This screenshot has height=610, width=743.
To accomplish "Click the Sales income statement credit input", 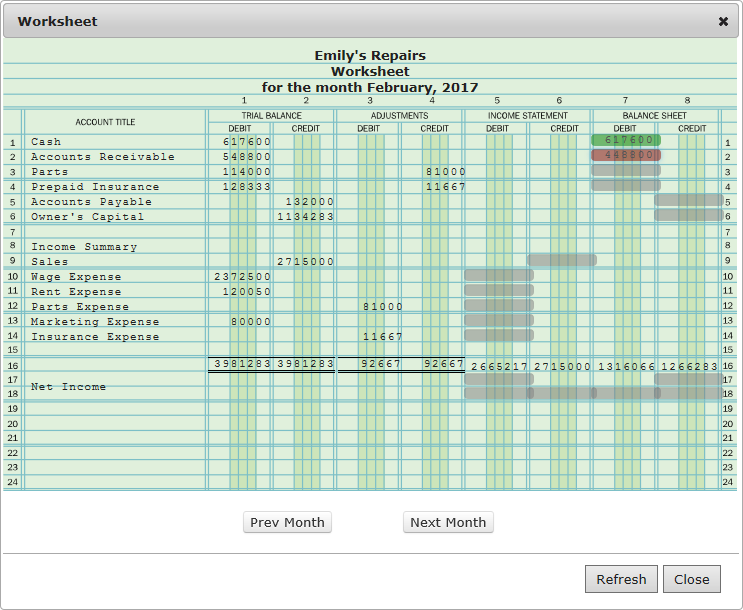I will (562, 260).
